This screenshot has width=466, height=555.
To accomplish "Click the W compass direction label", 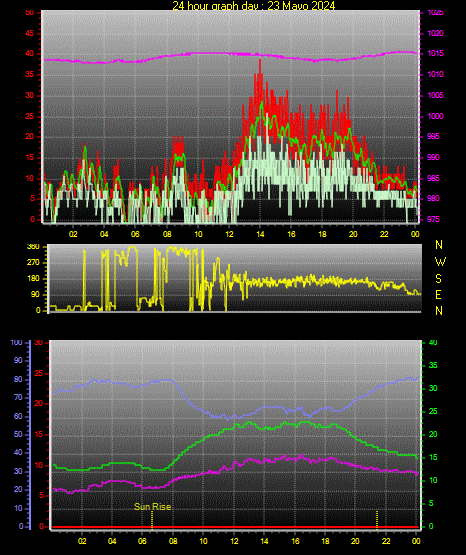I will [x=440, y=262].
